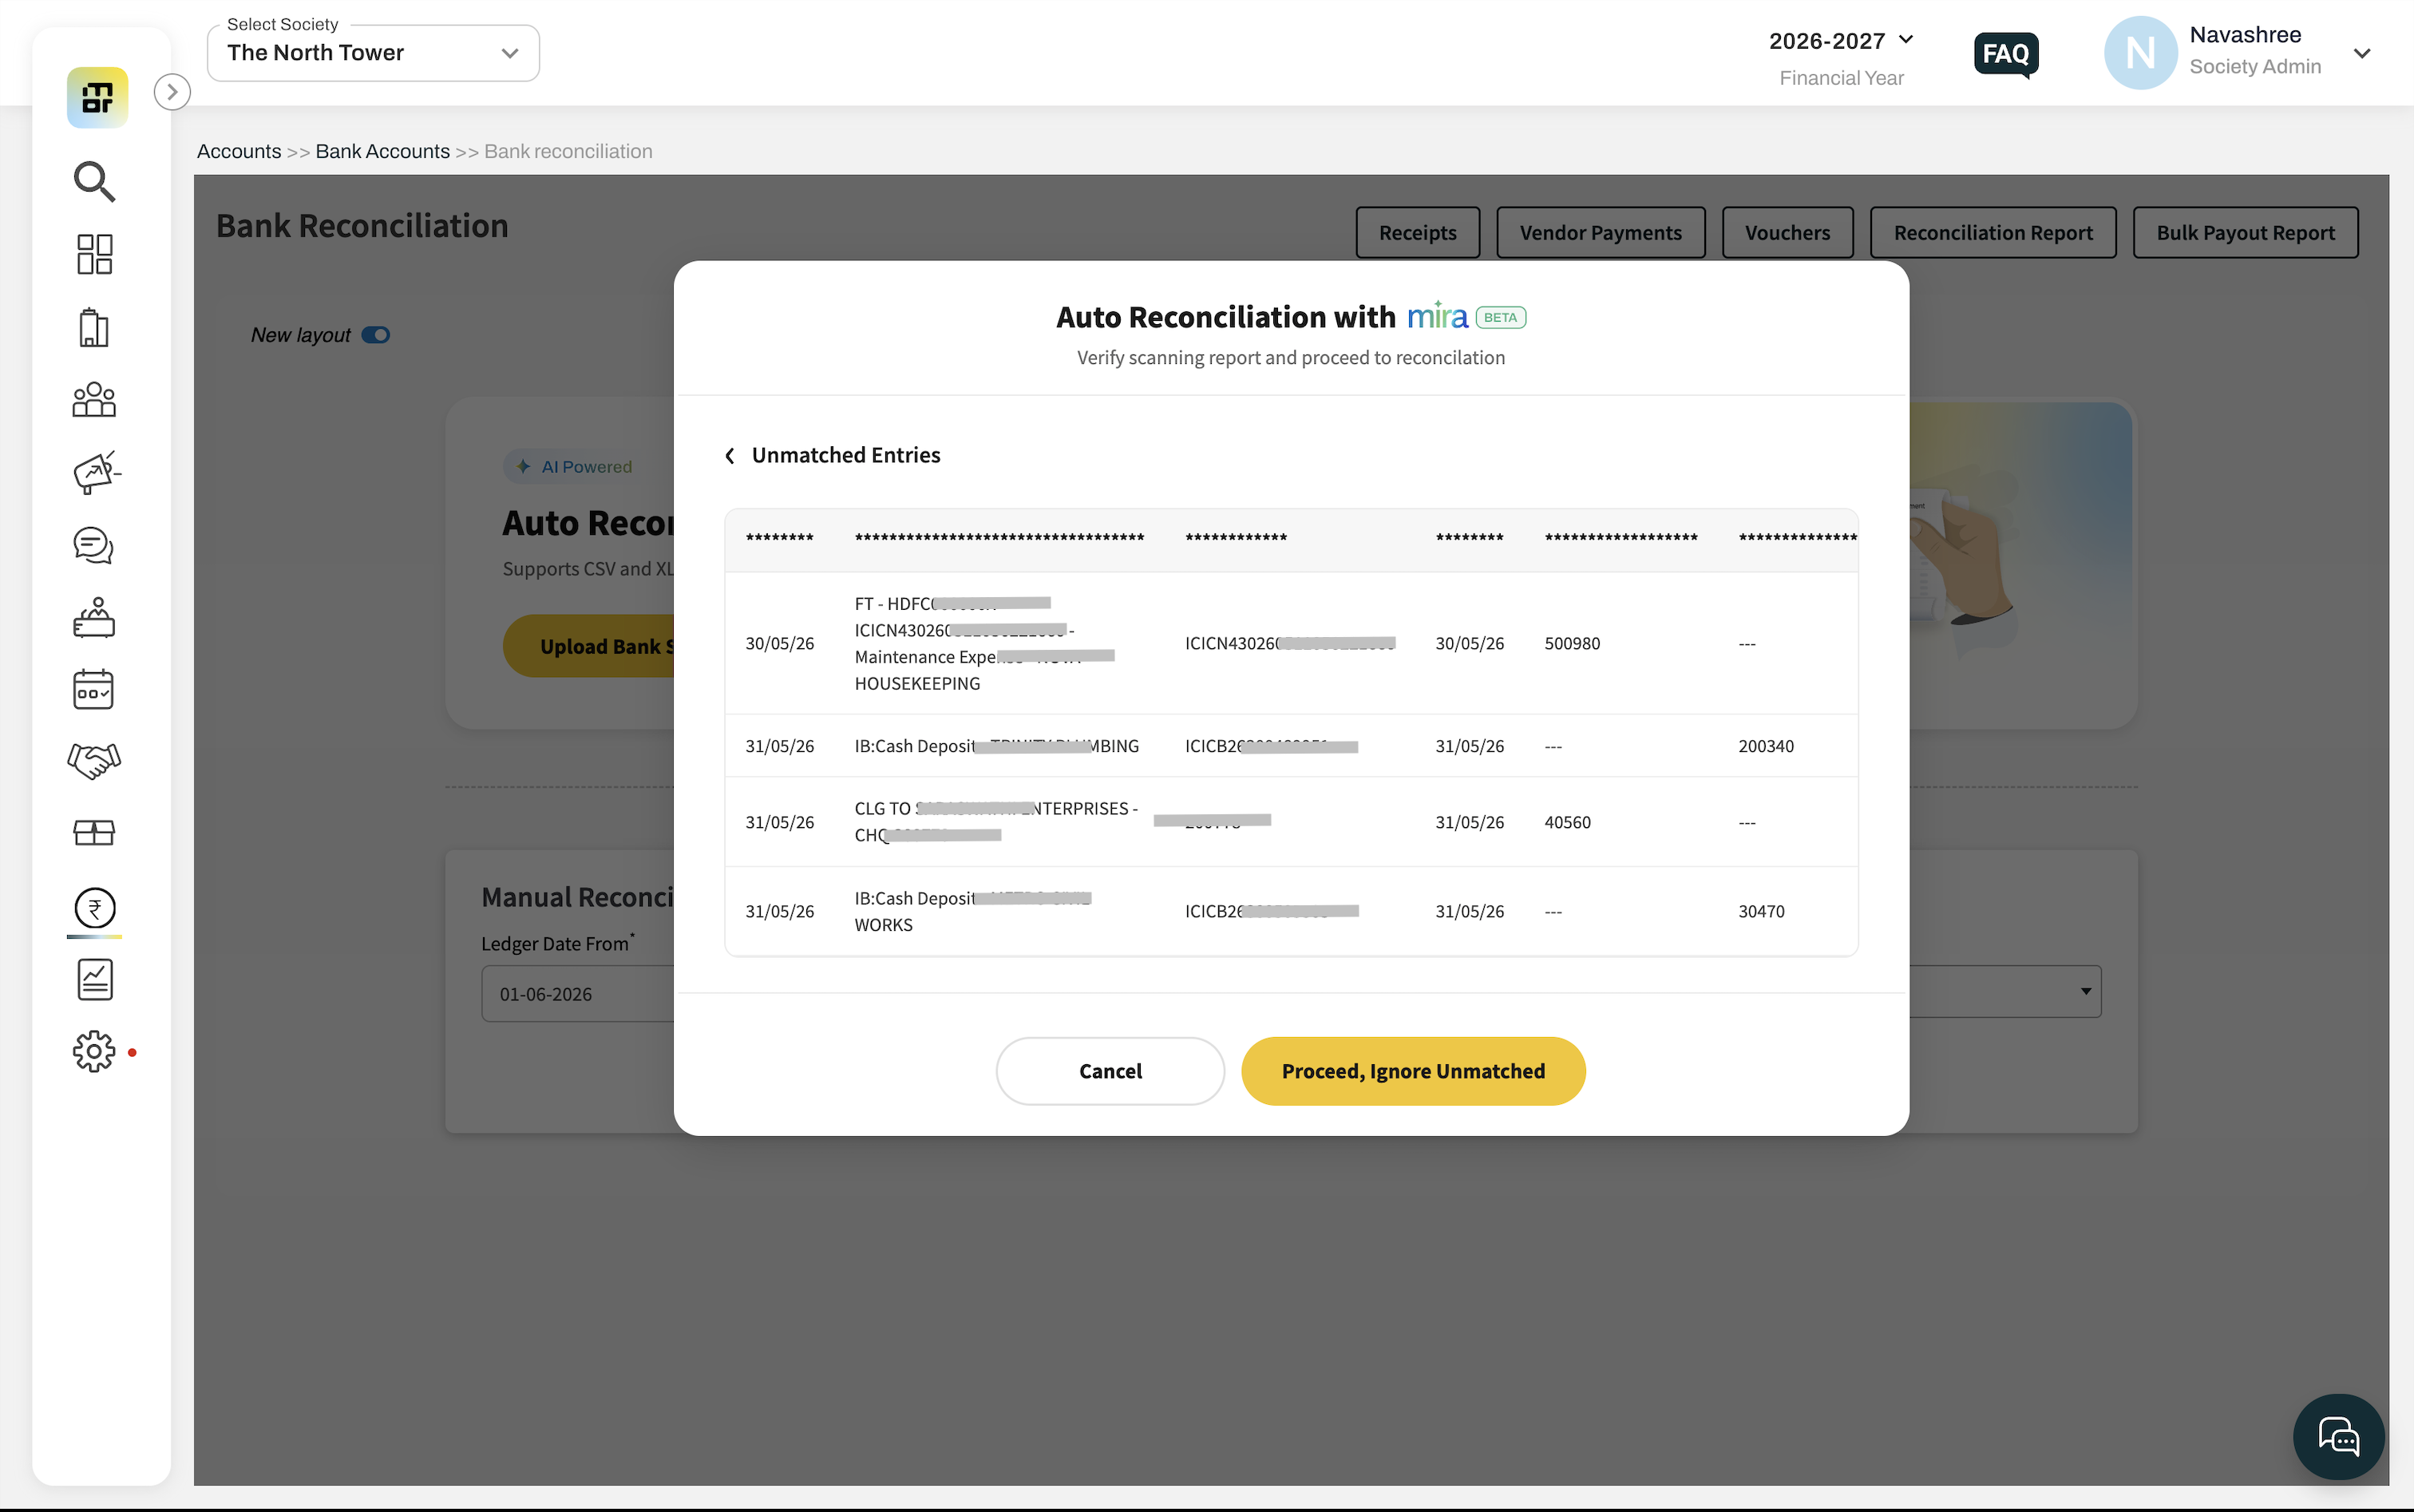Click the society app logo icon
The height and width of the screenshot is (1512, 2414).
[97, 97]
